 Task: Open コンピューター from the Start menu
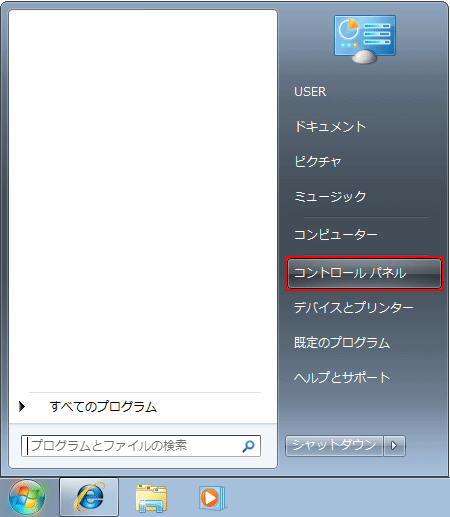tap(336, 235)
